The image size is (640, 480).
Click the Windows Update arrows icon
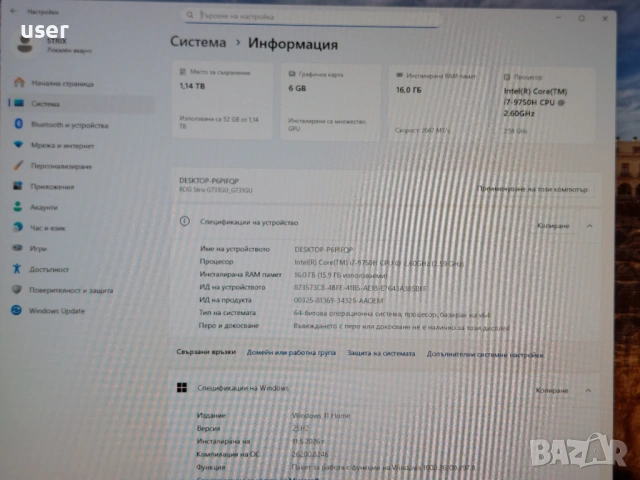(16, 310)
